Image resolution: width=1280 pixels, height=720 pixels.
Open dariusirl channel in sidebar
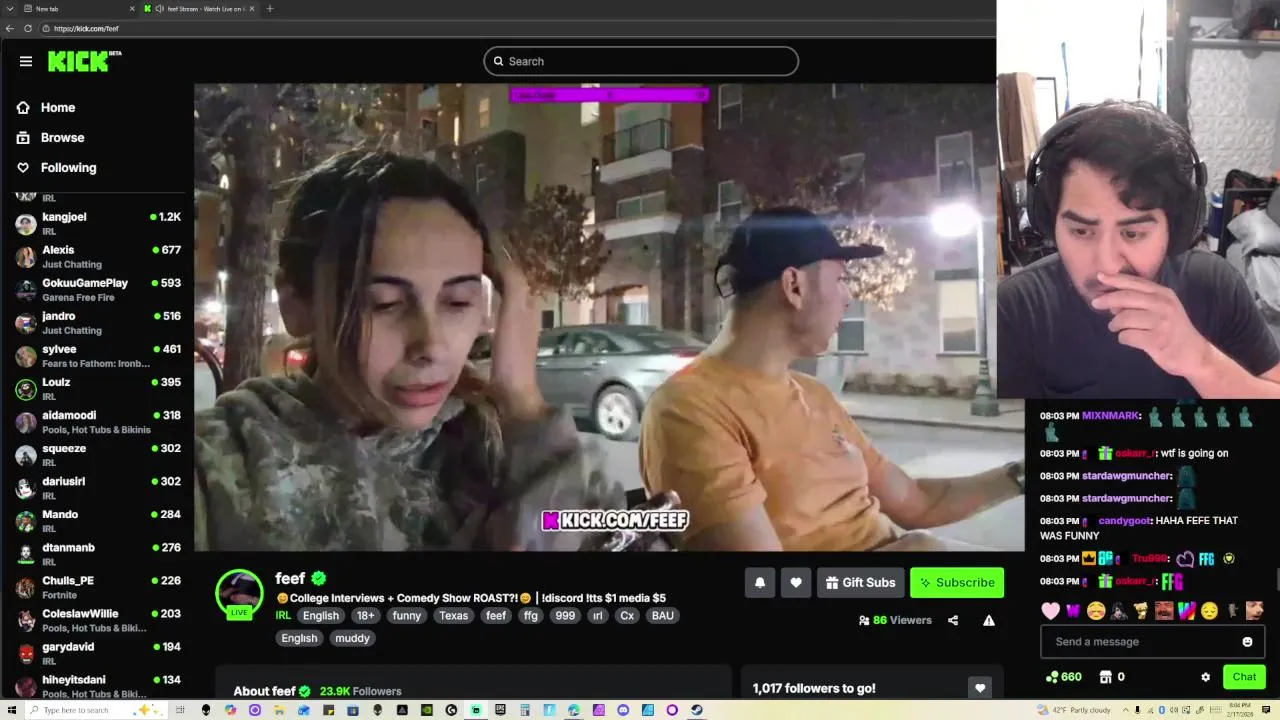tap(98, 487)
